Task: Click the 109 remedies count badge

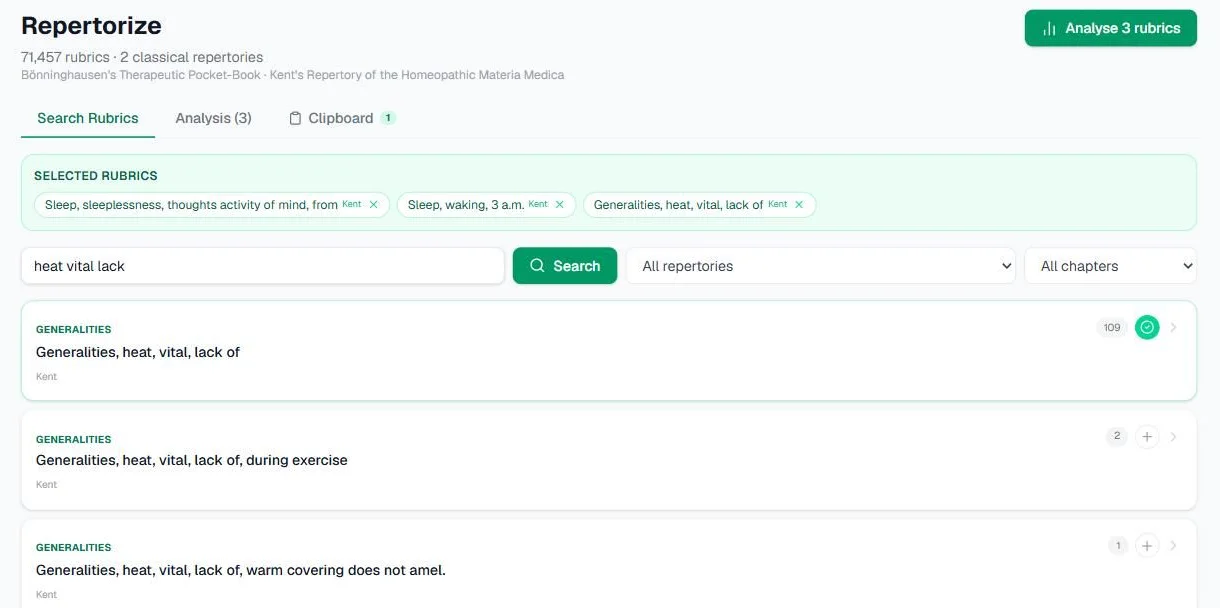Action: 1112,327
